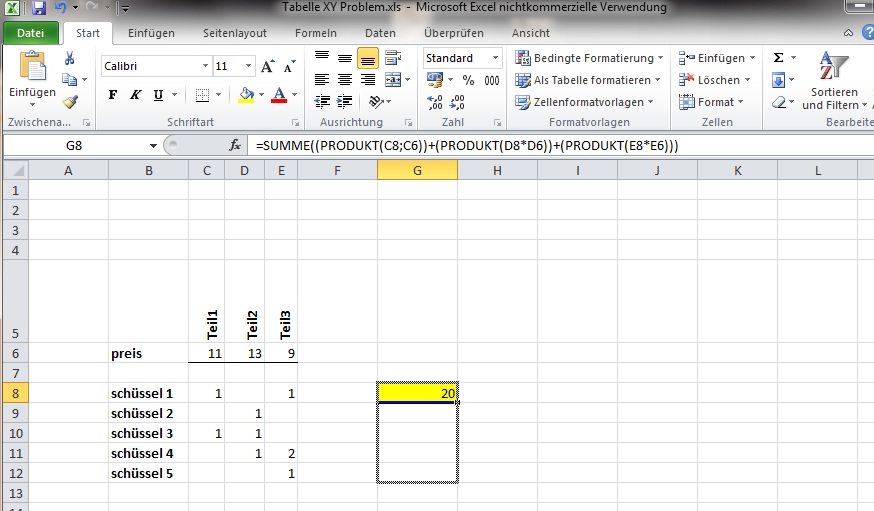Select the Format Painter brush icon
Viewport: 874px width, 511px height.
[x=70, y=101]
